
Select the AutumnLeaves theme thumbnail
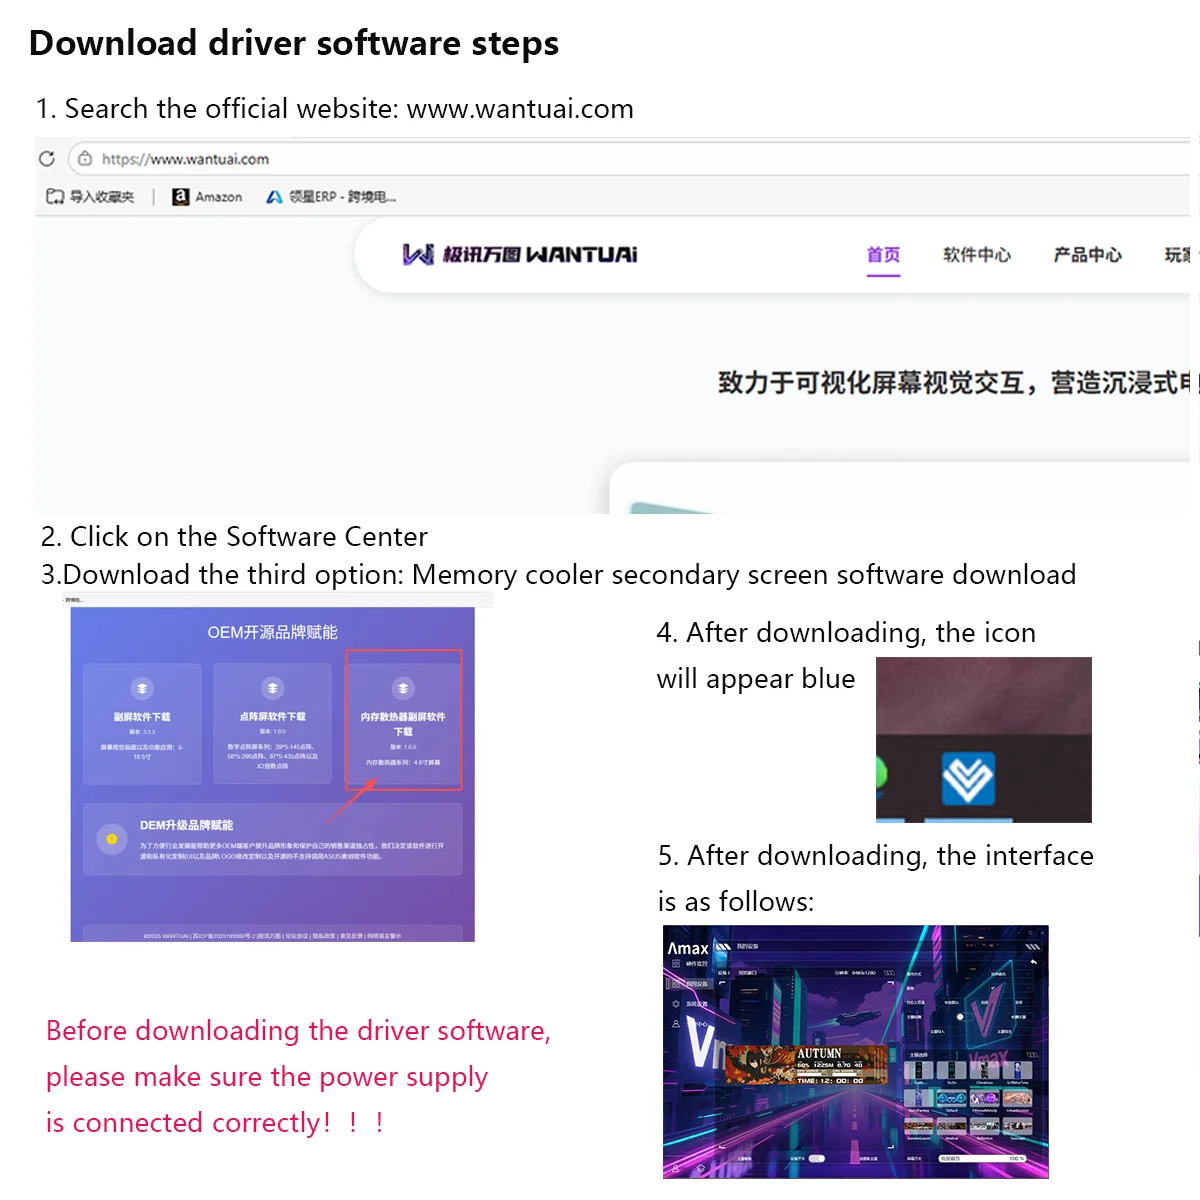(918, 1126)
